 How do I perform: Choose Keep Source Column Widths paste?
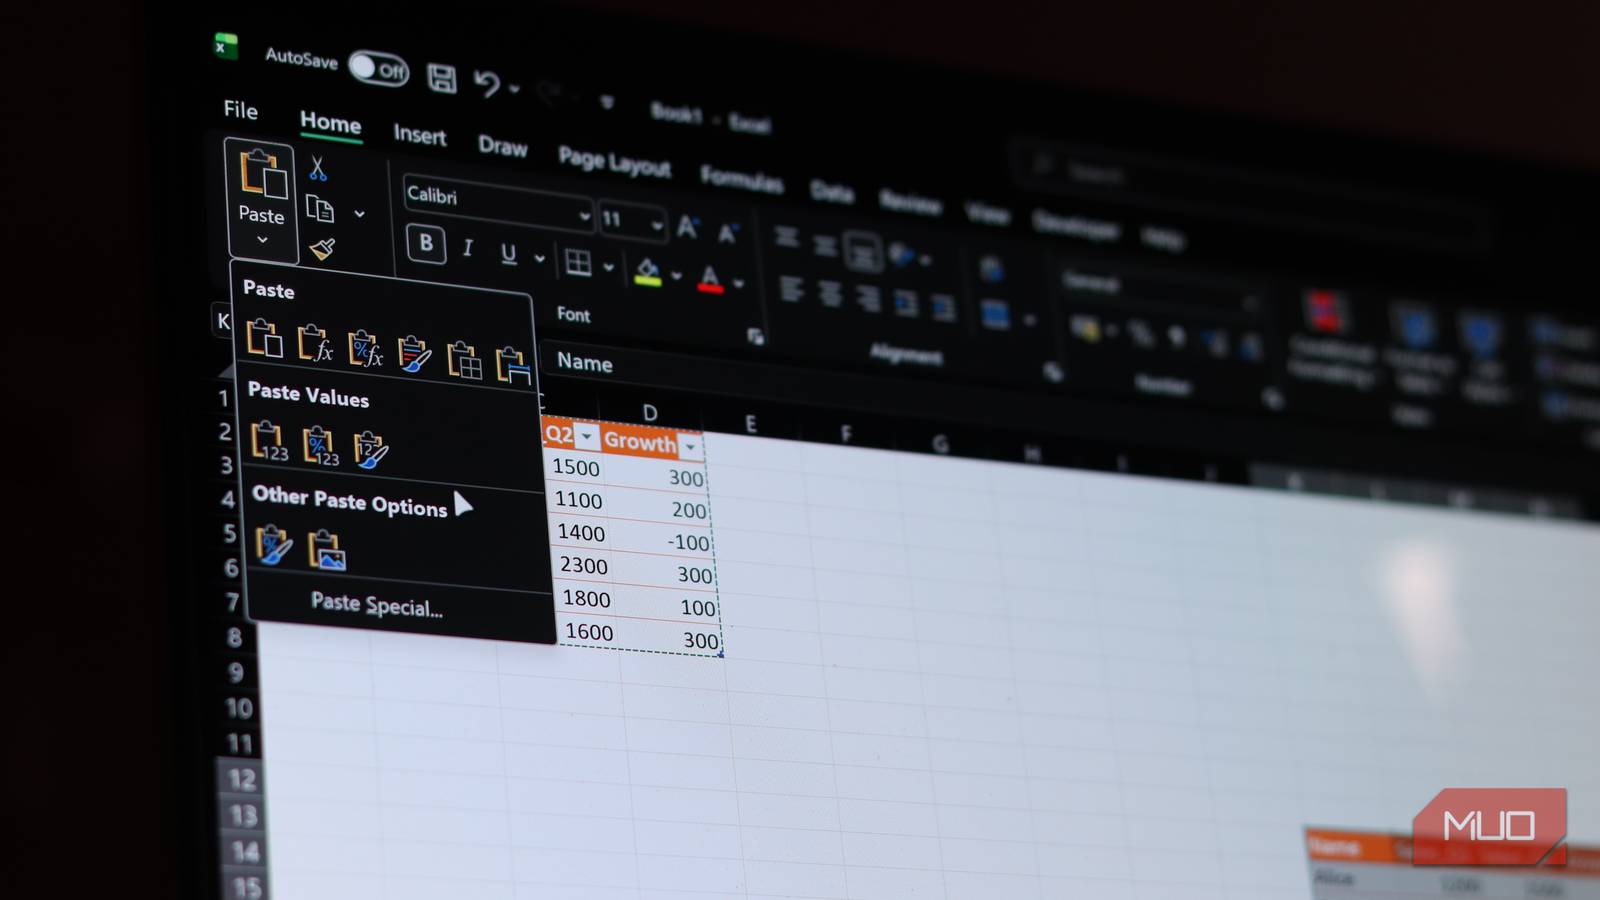[513, 365]
